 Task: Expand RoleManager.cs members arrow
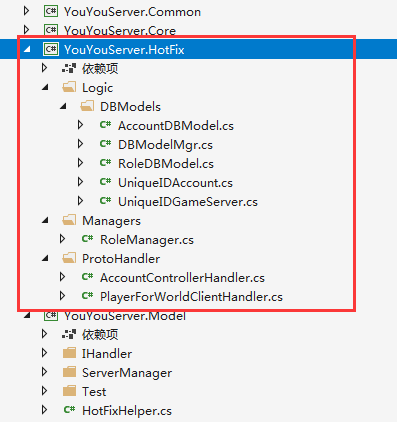62,239
